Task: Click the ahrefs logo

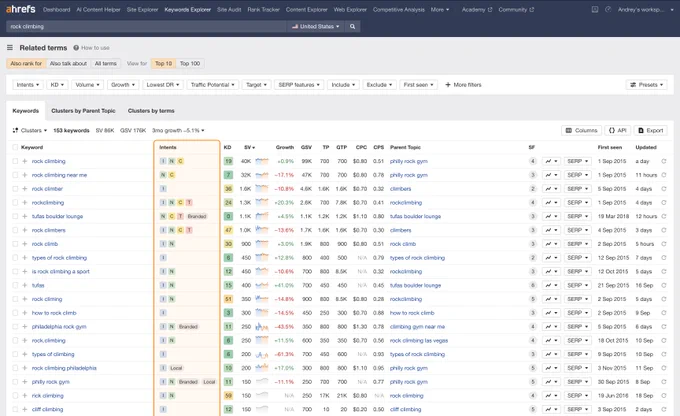Action: [x=20, y=9]
